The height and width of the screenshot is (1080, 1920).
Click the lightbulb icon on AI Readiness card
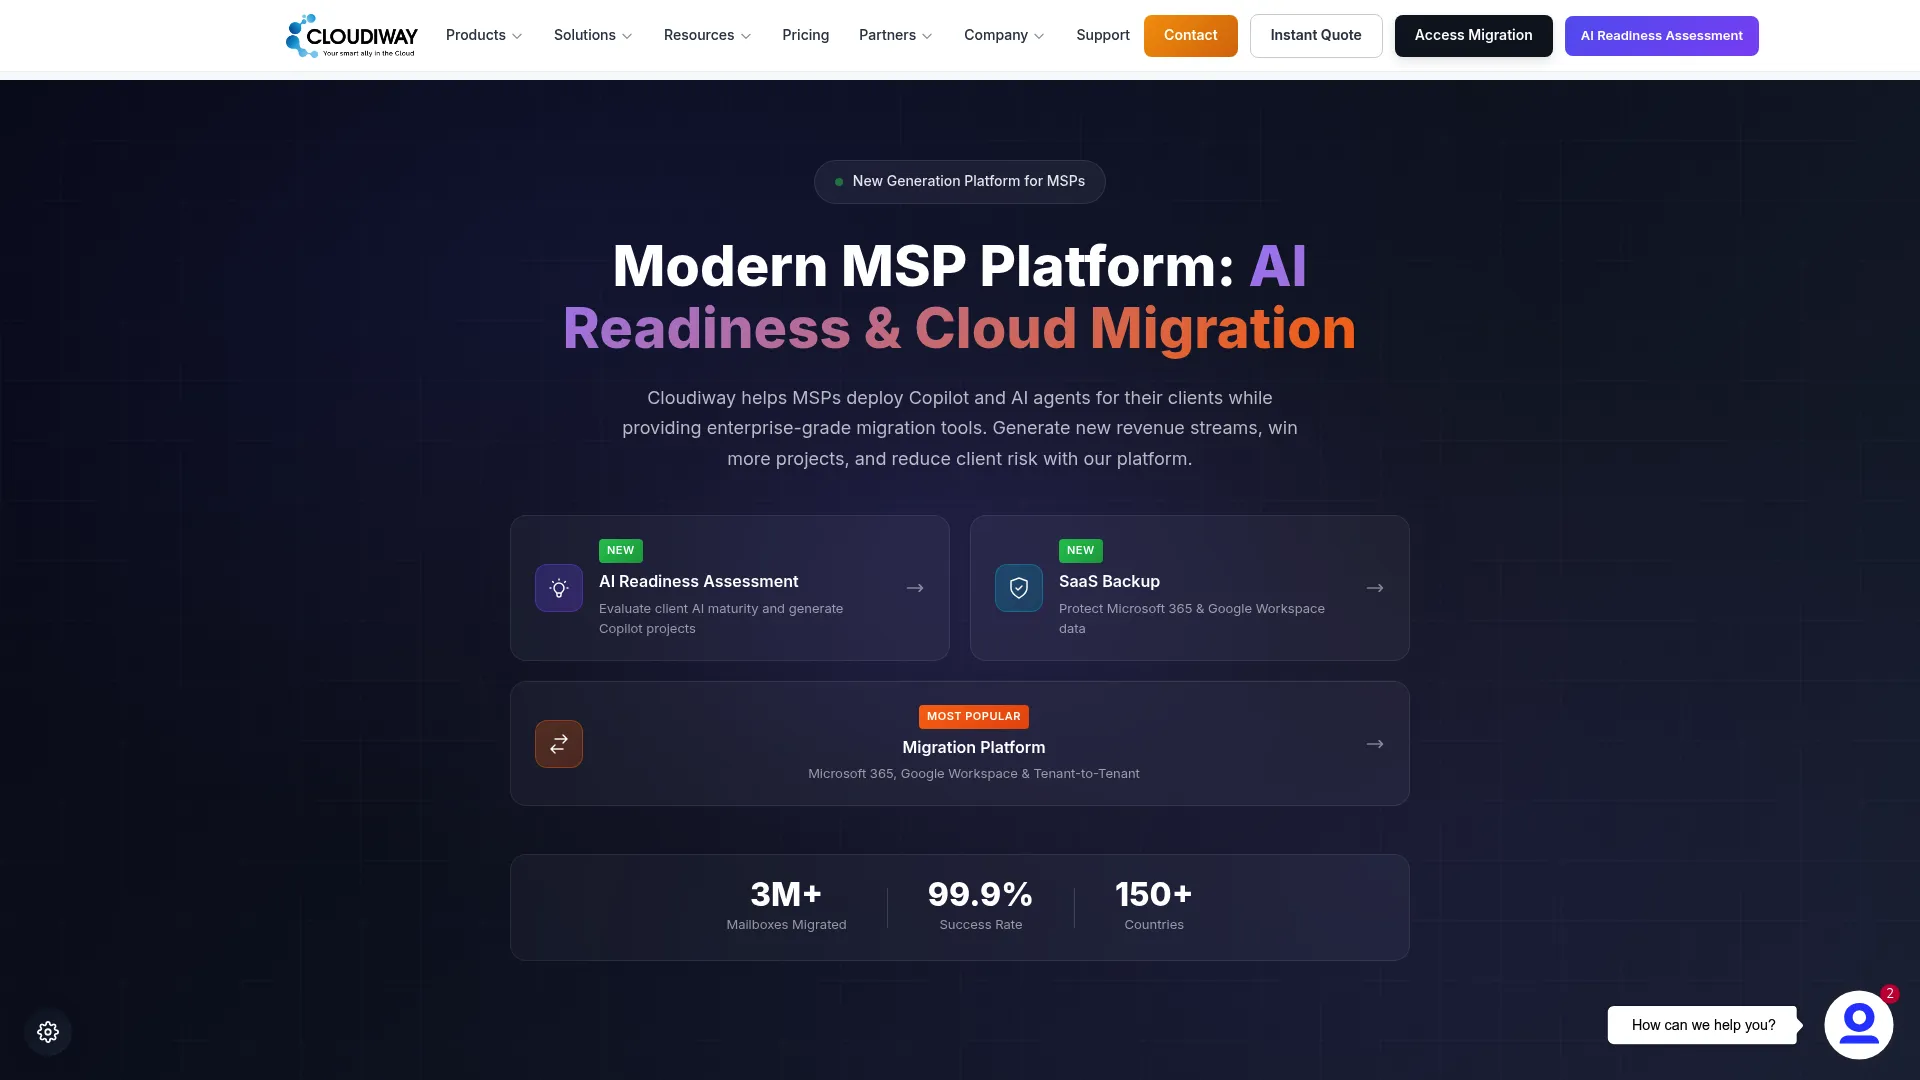click(559, 588)
